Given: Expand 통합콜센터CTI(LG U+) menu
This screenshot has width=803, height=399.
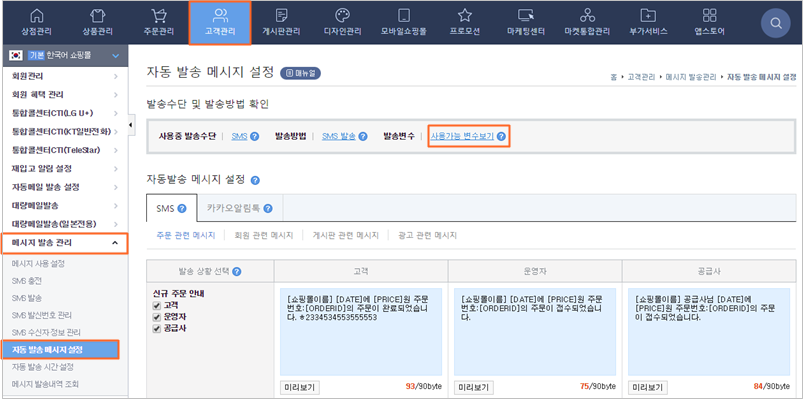Looking at the screenshot, I should click(65, 113).
